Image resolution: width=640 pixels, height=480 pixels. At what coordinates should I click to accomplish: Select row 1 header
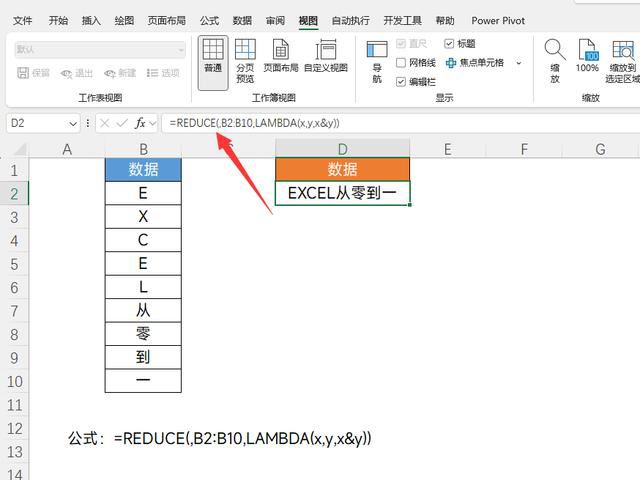14,170
